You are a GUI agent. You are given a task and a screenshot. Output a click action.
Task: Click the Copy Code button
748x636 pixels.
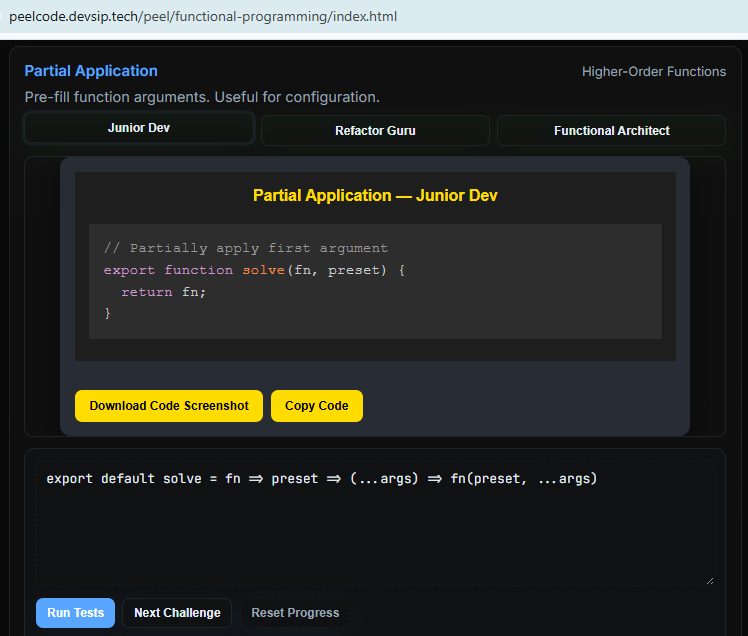[x=317, y=406]
